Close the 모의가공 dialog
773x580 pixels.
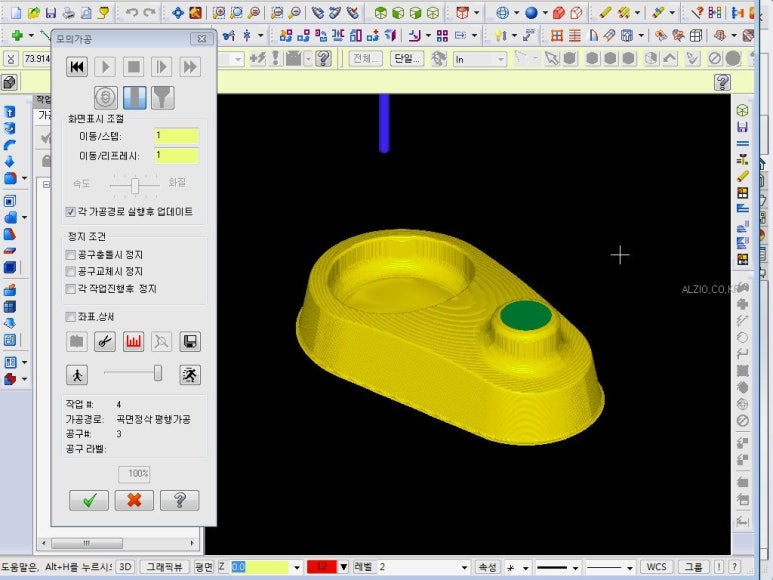click(202, 38)
